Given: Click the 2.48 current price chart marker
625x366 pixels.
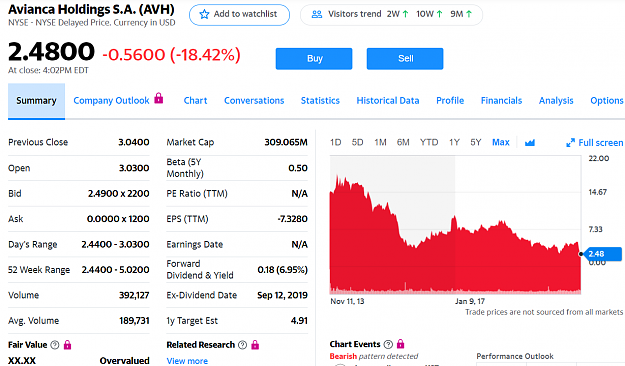Looking at the screenshot, I should (603, 254).
